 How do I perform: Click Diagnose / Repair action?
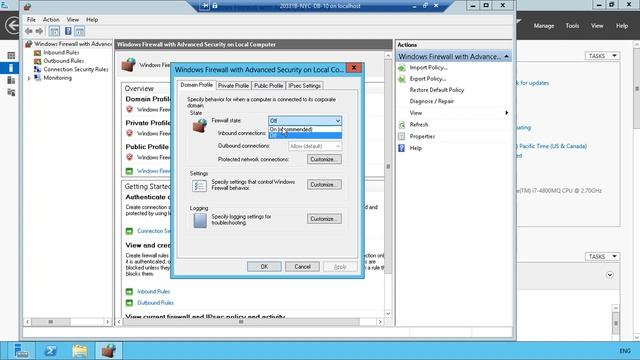click(432, 101)
